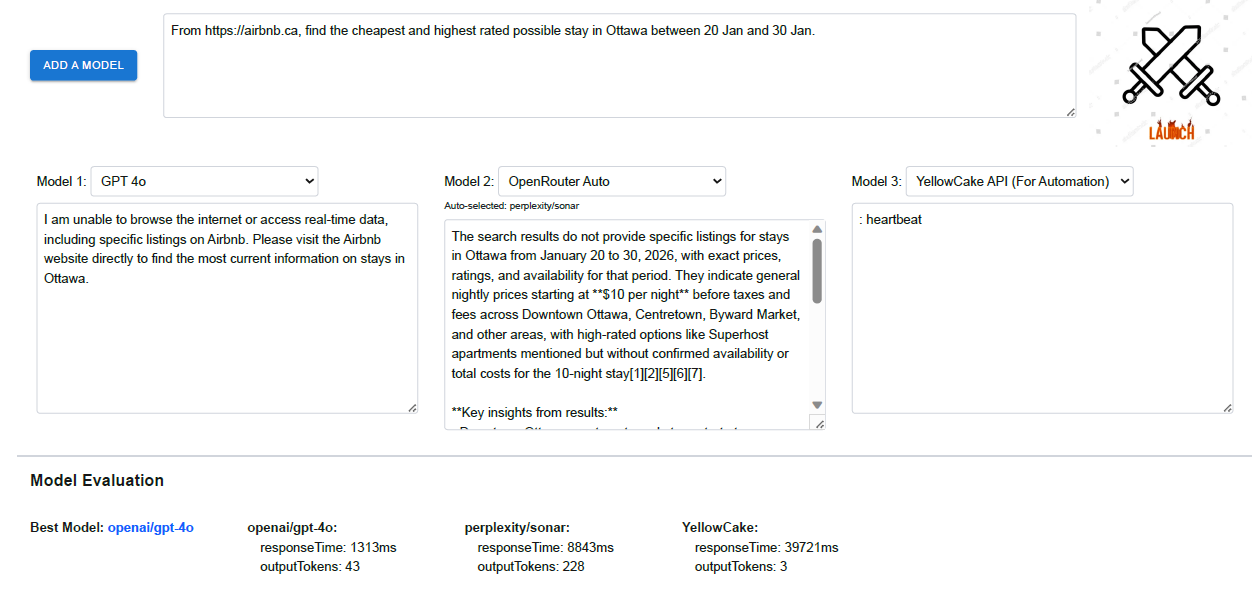Click the perplexity/sonar response text area
Image resolution: width=1257 pixels, height=613 pixels.
635,326
